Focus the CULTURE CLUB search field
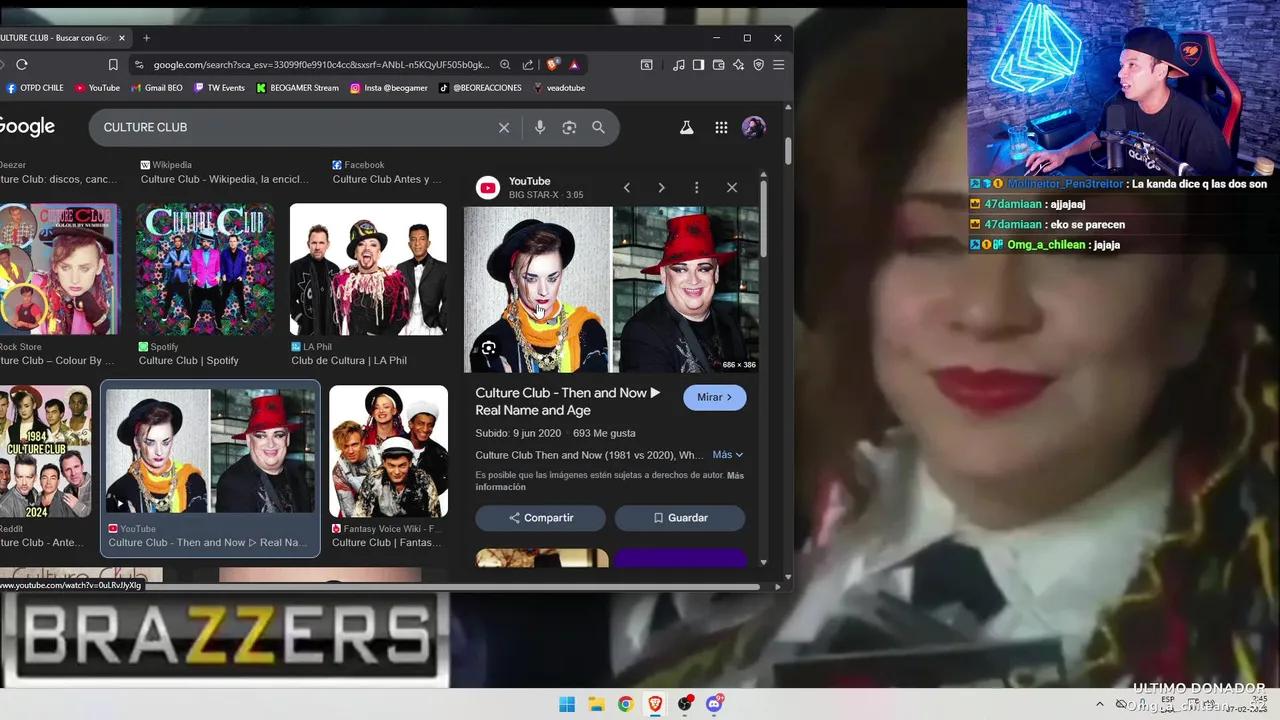 tap(295, 127)
